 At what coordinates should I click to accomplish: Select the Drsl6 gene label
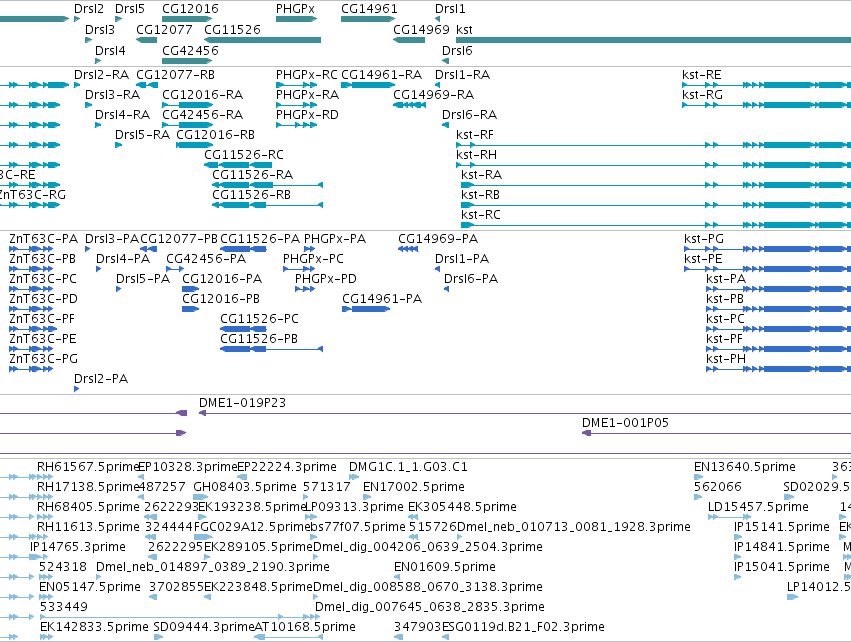point(457,50)
